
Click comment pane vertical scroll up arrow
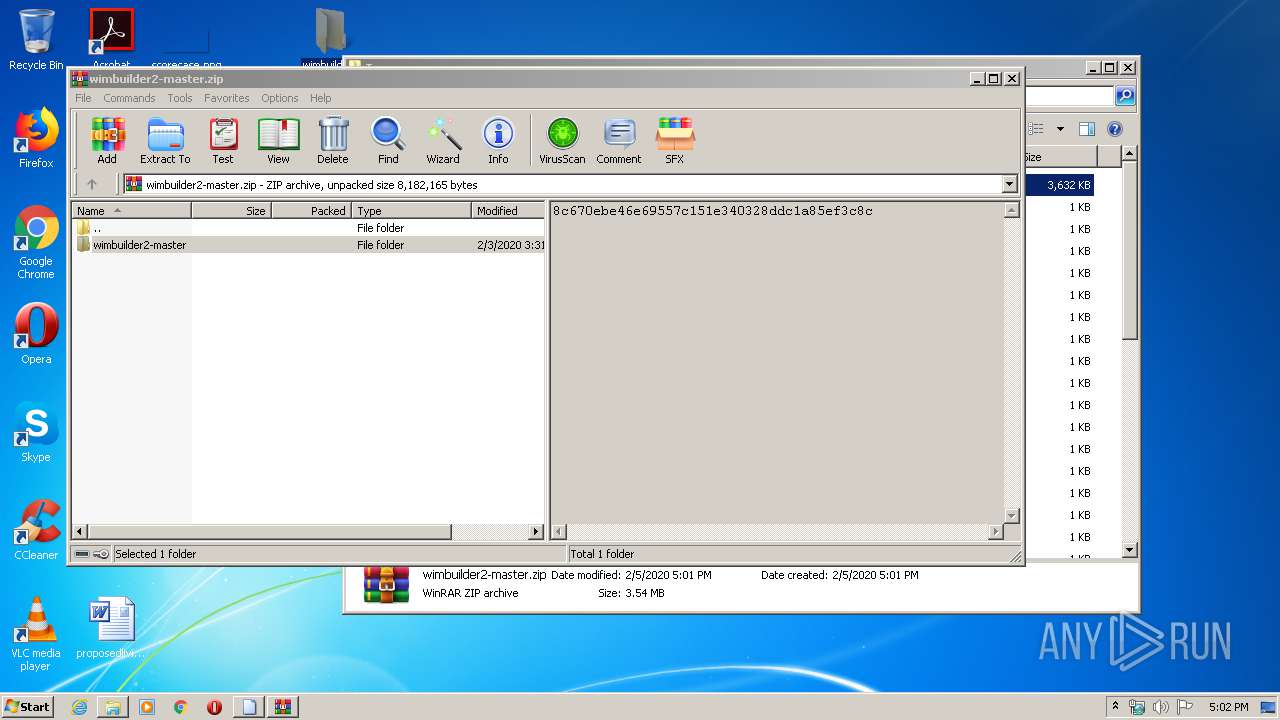coord(1011,211)
